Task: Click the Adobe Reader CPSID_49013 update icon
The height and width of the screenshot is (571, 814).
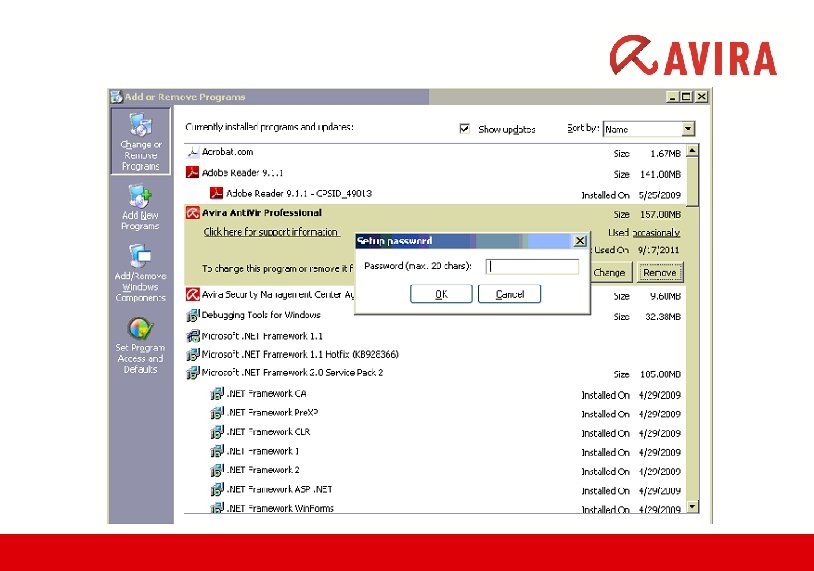Action: tap(216, 193)
